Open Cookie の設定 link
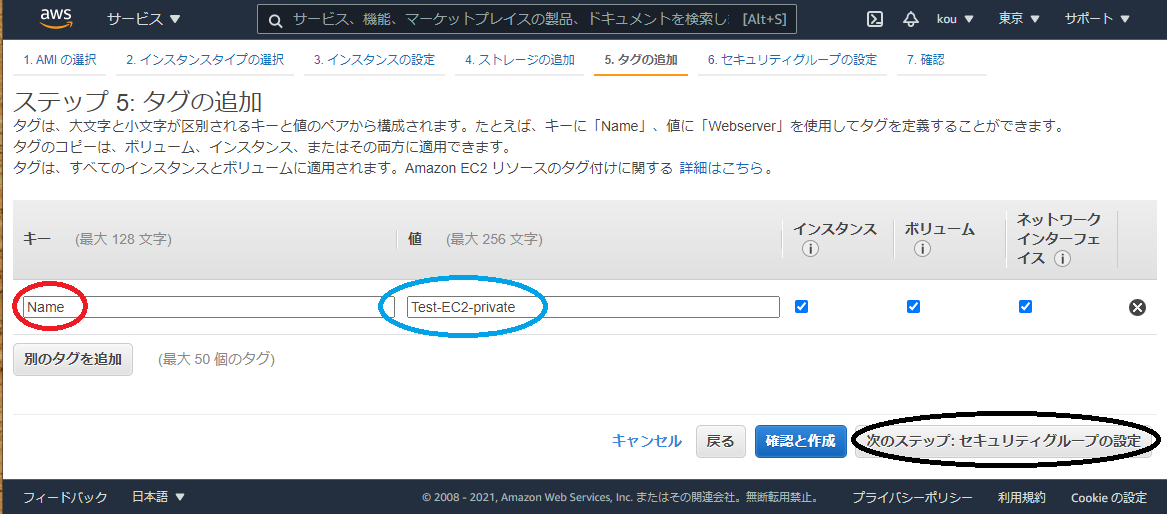This screenshot has height=514, width=1167. 1108,498
